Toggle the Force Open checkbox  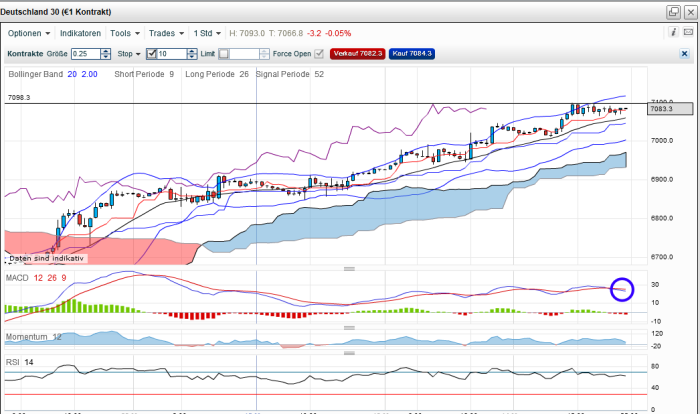point(319,54)
